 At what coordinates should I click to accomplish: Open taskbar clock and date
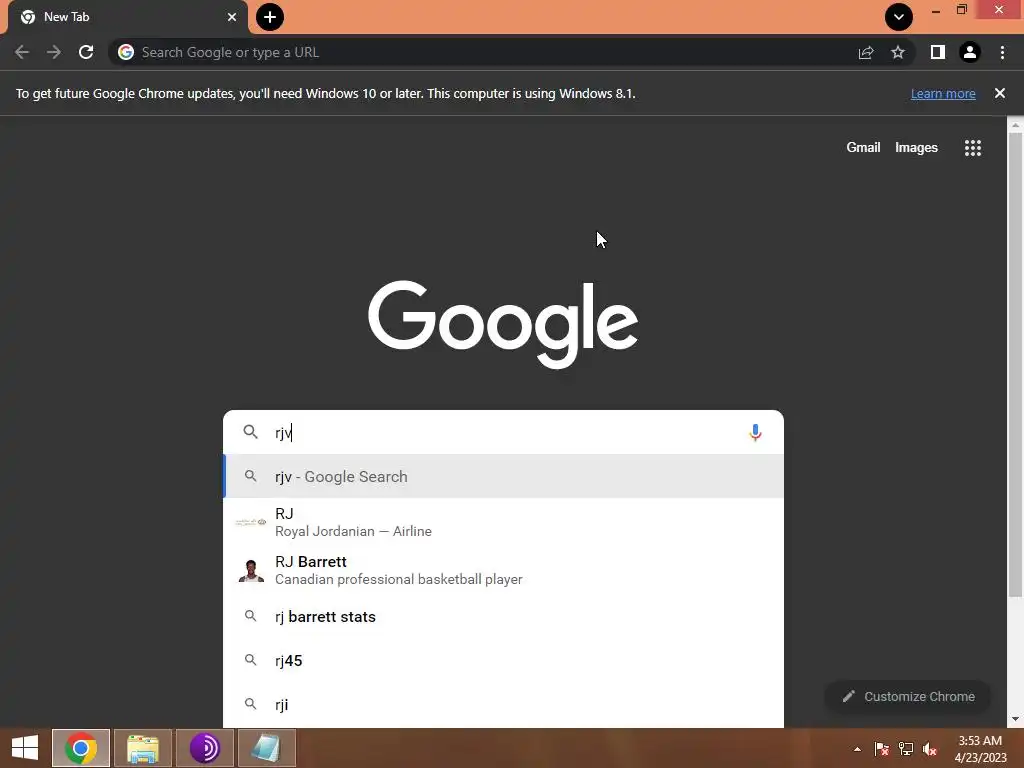[x=980, y=749]
